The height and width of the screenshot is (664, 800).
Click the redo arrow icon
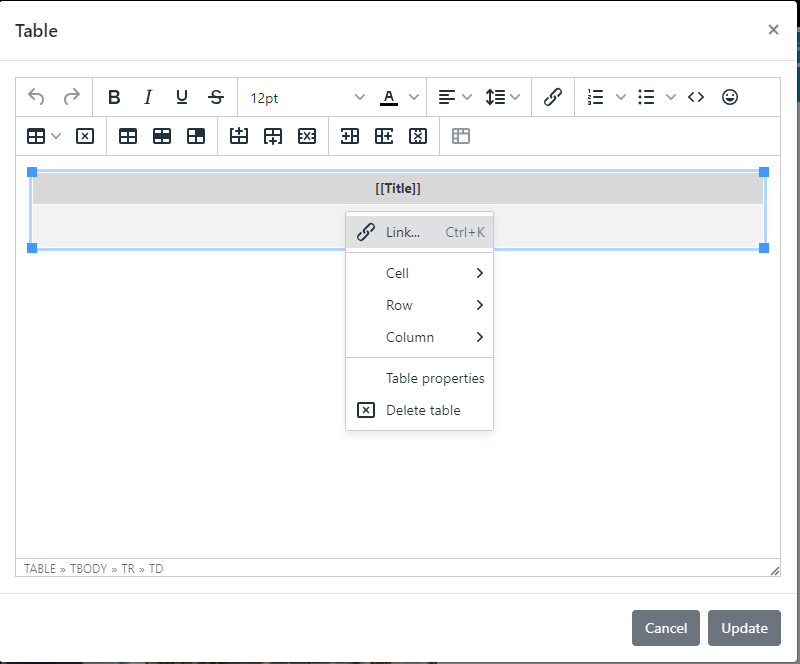[x=71, y=97]
